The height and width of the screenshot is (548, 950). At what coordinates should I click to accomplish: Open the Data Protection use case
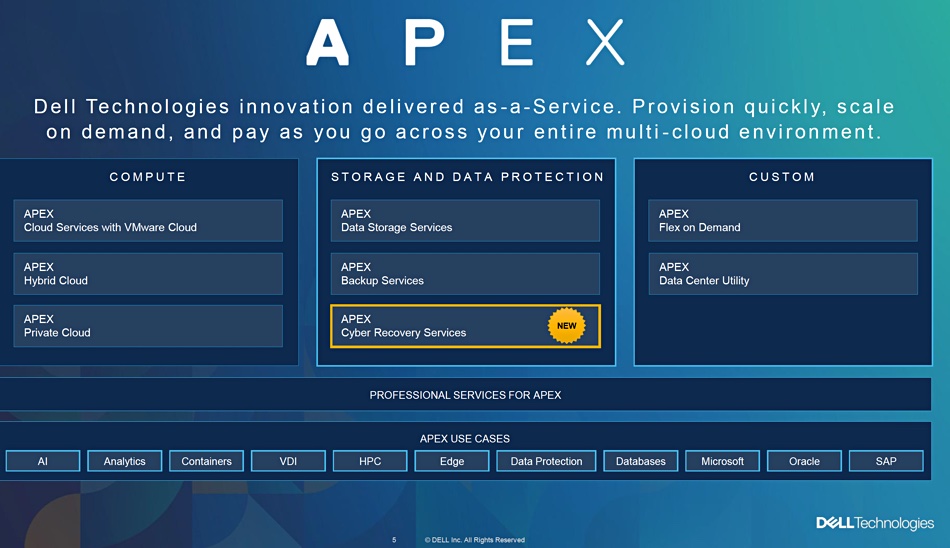[x=546, y=461]
